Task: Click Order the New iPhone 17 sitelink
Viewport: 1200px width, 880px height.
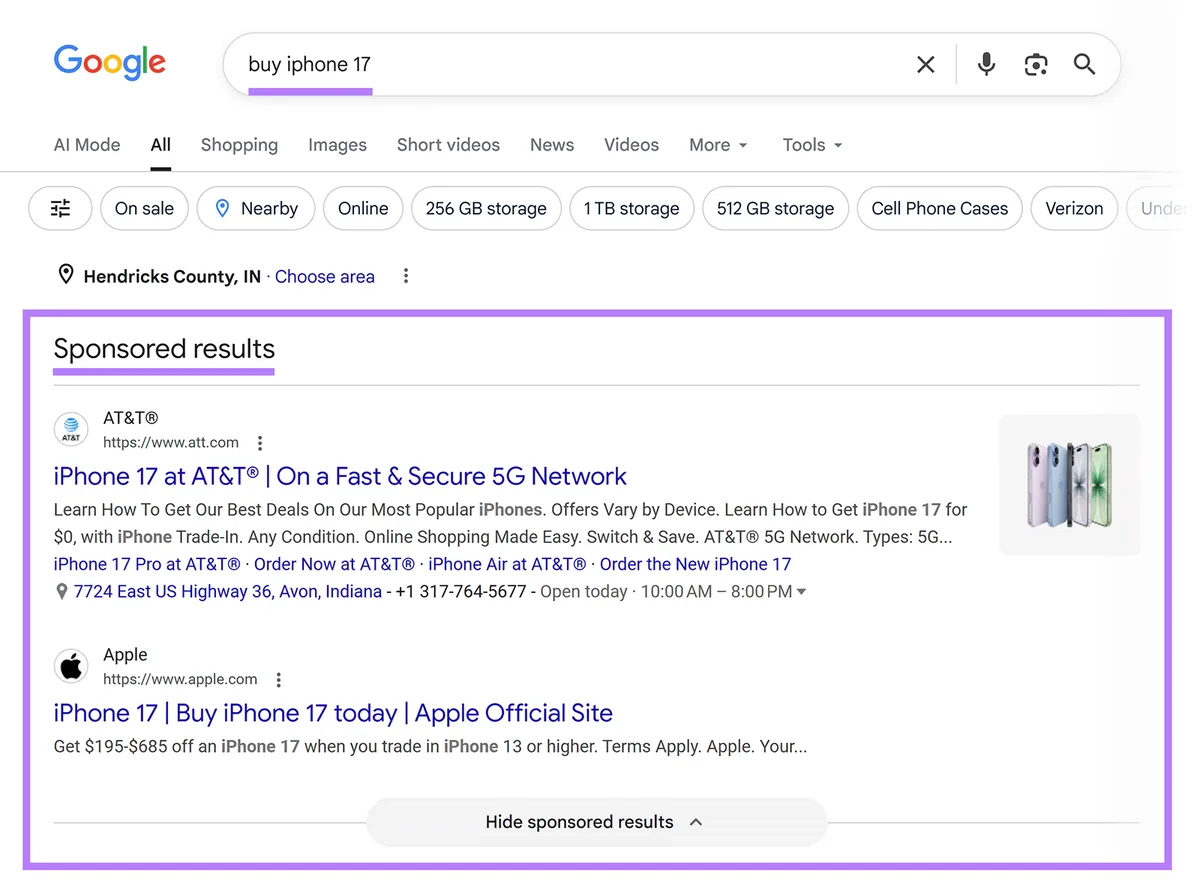Action: tap(695, 564)
